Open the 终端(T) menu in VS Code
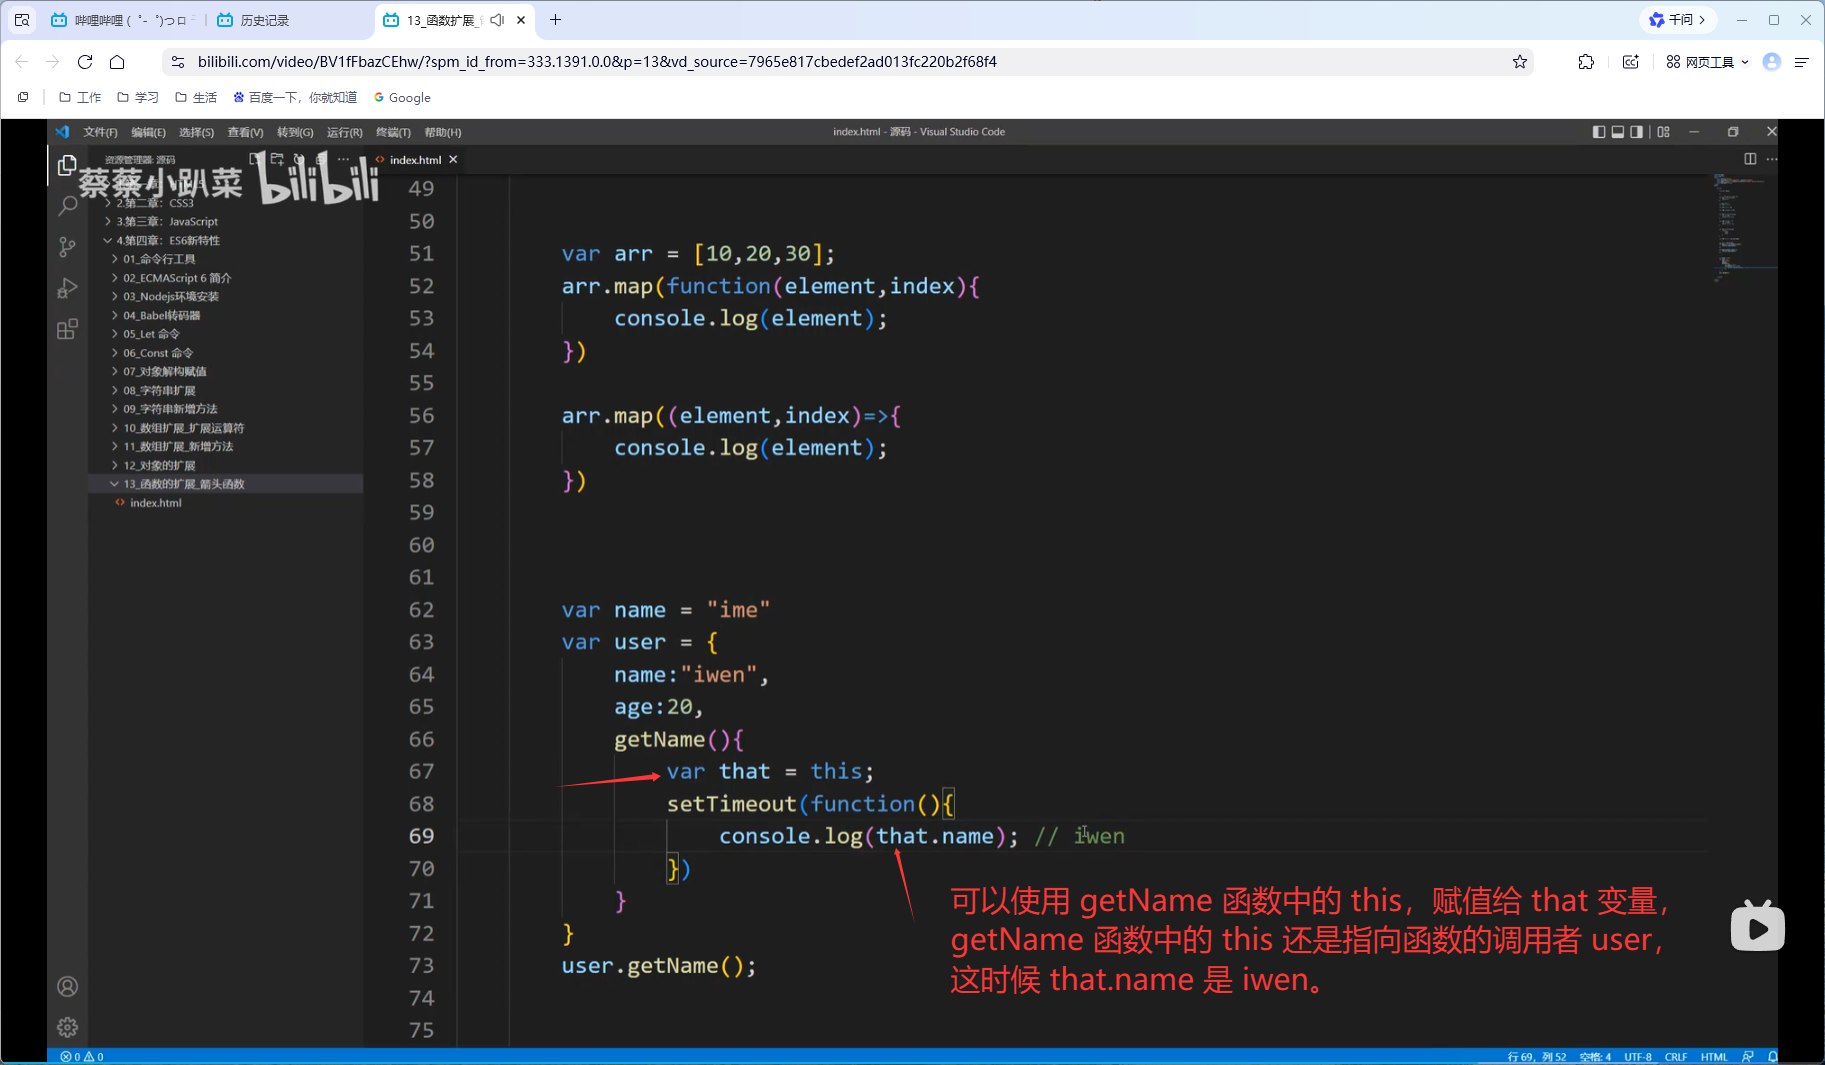 click(x=393, y=132)
